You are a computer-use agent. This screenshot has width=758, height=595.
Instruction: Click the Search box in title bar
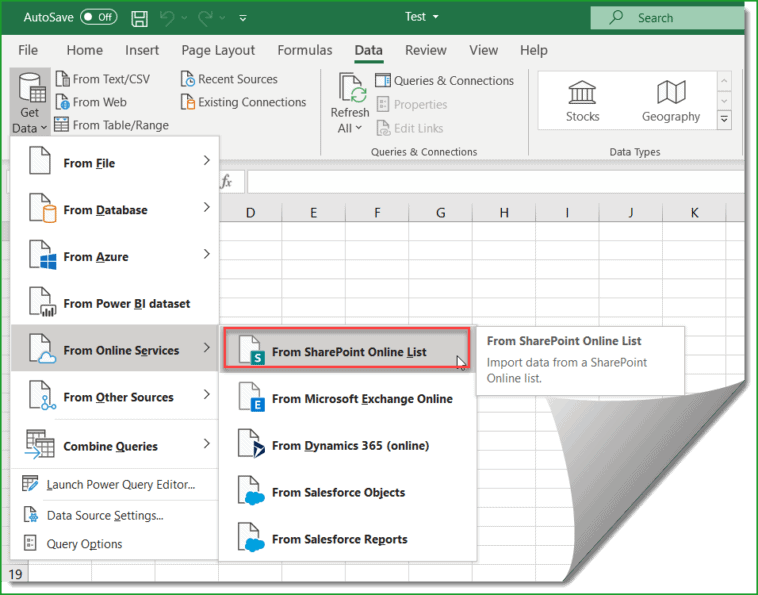coord(667,18)
